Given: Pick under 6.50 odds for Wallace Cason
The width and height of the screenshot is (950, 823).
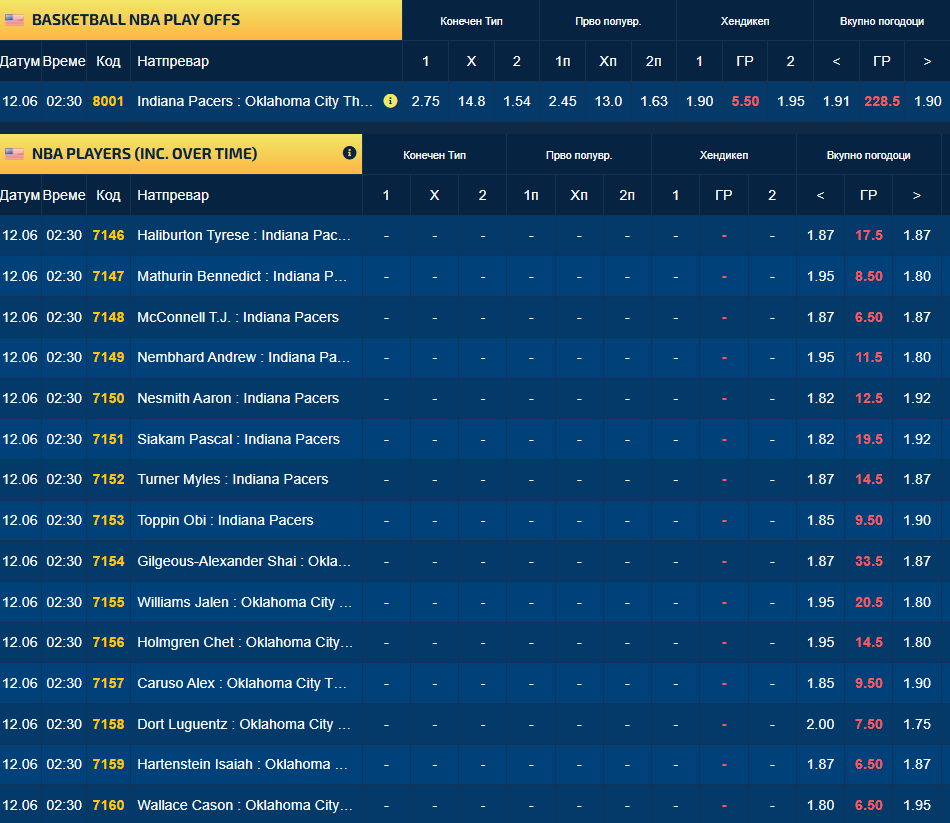Looking at the screenshot, I should pos(820,805).
